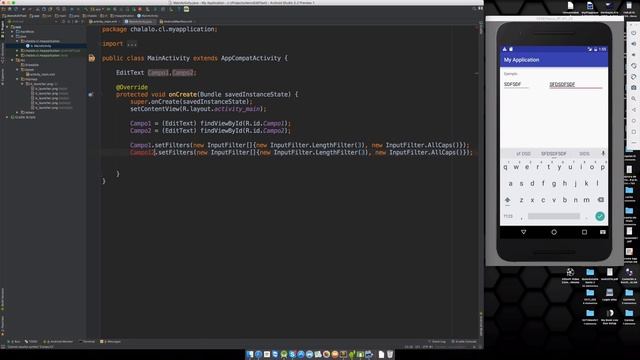This screenshot has height=360, width=640.
Task: Open the app run configuration dropdown
Action: pos(97,9)
